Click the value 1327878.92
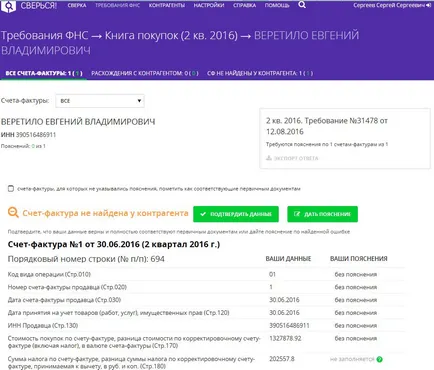Viewport: 434px width, 370px height. tap(285, 338)
